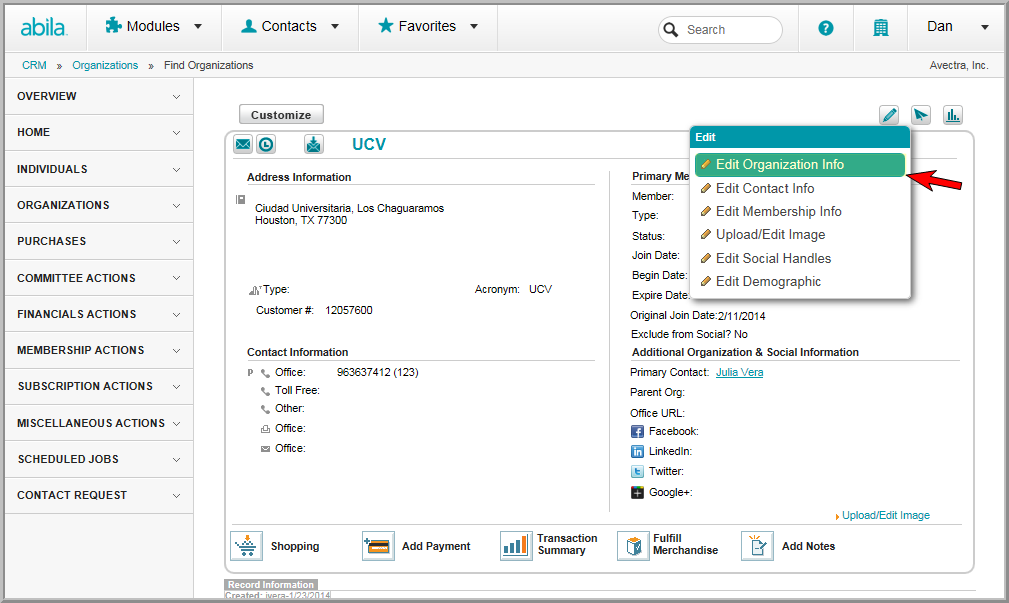Screen dimensions: 1009x603
Task: Click the Office fax icon
Action: [x=265, y=429]
